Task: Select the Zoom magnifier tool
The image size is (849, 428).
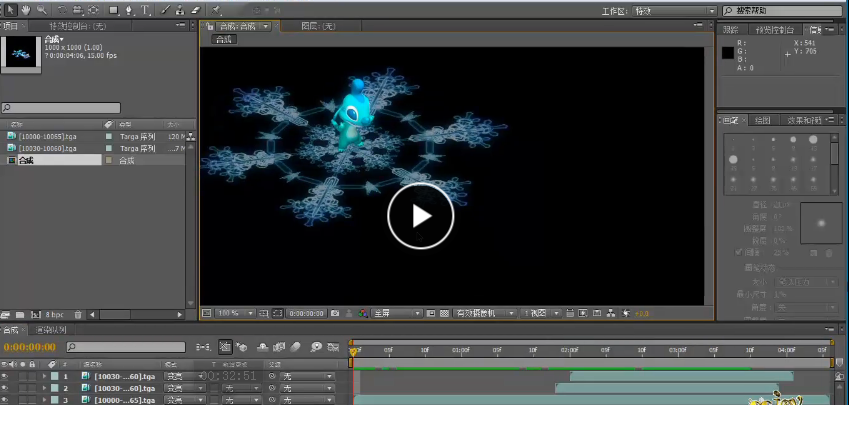Action: 42,10
